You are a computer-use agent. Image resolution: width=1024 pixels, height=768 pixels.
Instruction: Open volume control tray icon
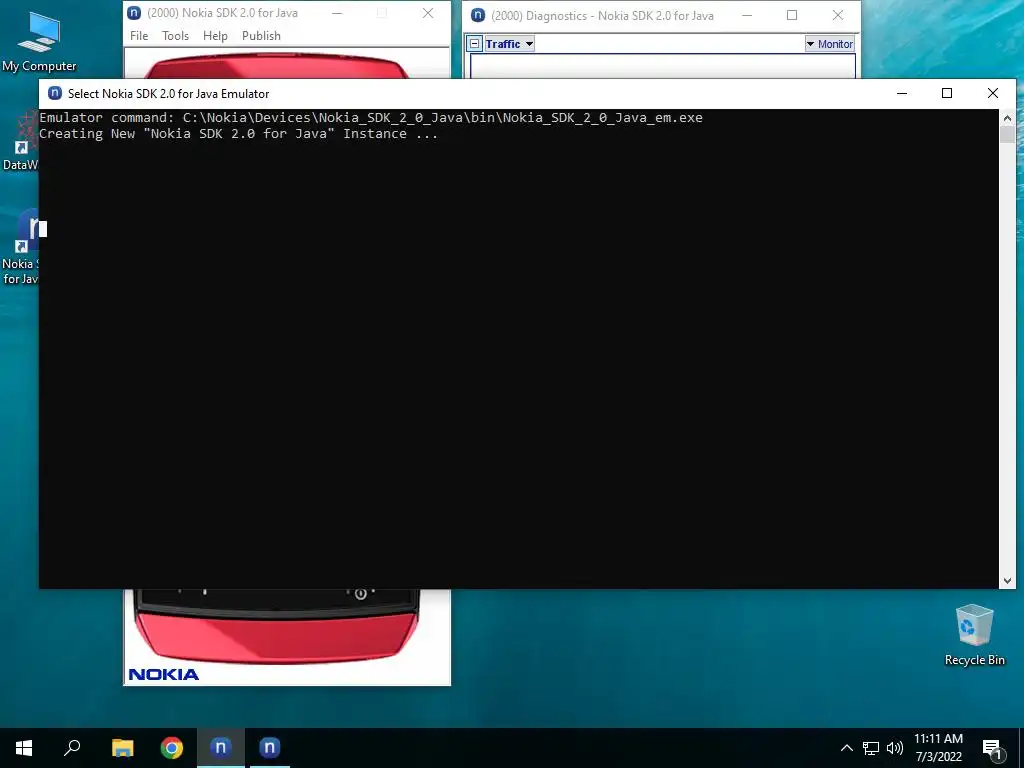click(895, 748)
